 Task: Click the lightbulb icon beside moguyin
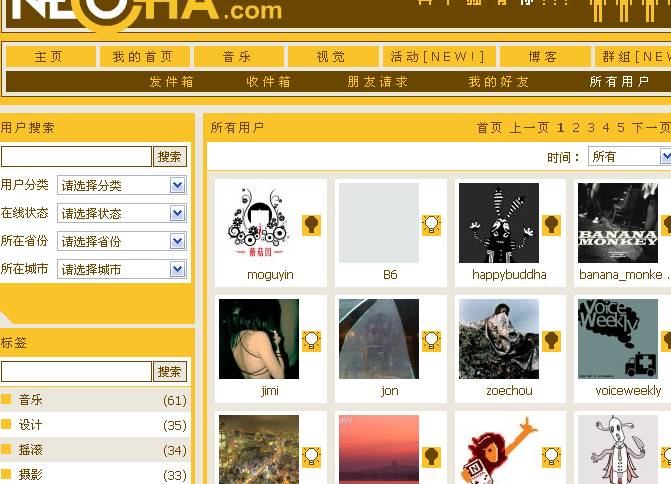pyautogui.click(x=311, y=225)
